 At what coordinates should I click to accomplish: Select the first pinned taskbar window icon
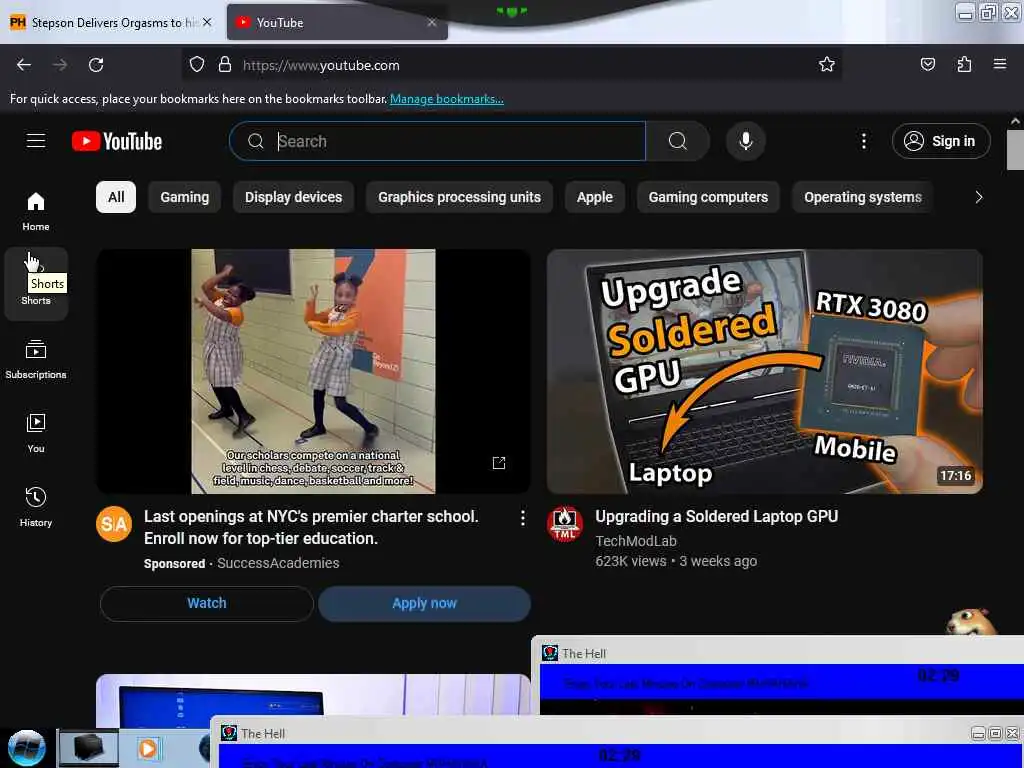click(89, 748)
